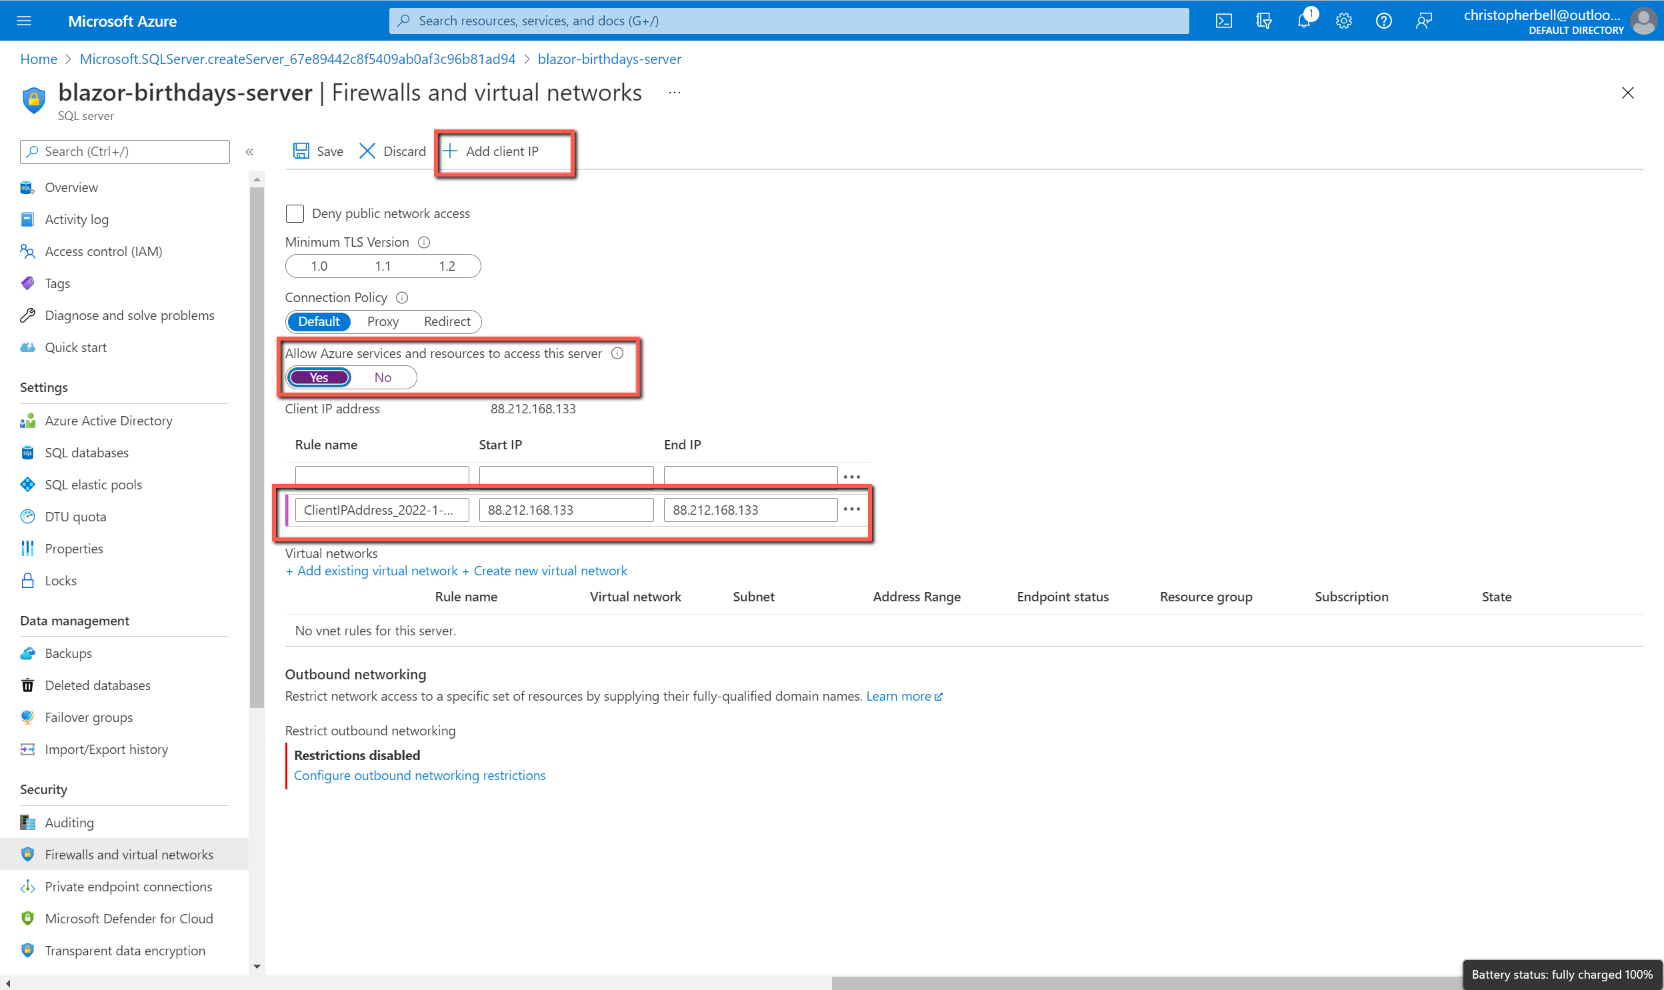1664x990 pixels.
Task: Open the Notifications bell
Action: (1304, 20)
